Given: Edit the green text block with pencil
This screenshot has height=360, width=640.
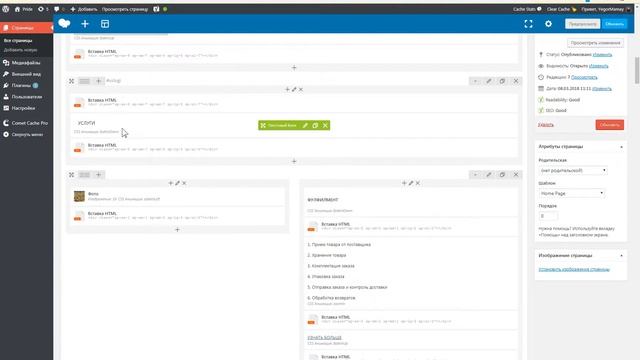Looking at the screenshot, I should (305, 125).
